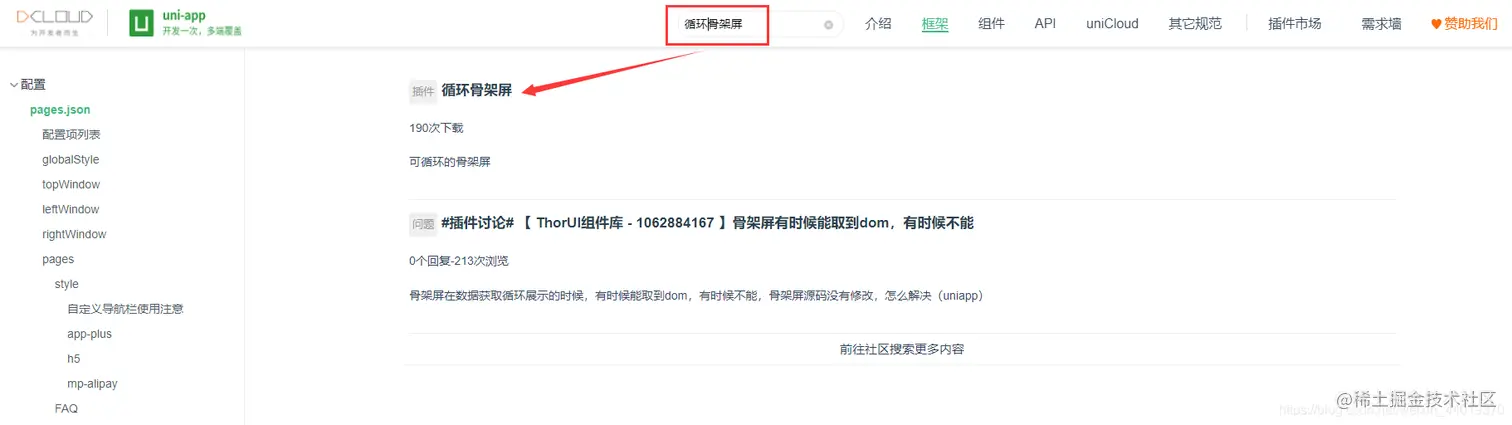Click the 可循环的骨架屏 description
The width and height of the screenshot is (1512, 425).
[x=450, y=161]
